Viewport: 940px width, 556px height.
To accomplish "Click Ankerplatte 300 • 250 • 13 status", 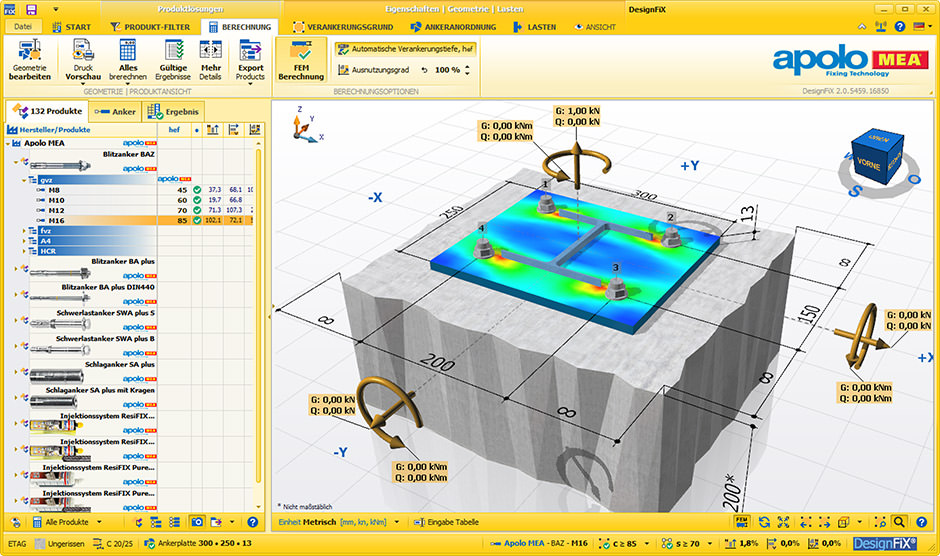I will [198, 543].
